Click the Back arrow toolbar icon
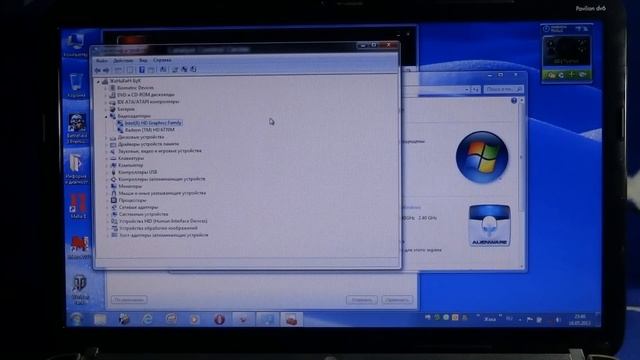Viewport: 640px width, 360px height. pos(98,70)
